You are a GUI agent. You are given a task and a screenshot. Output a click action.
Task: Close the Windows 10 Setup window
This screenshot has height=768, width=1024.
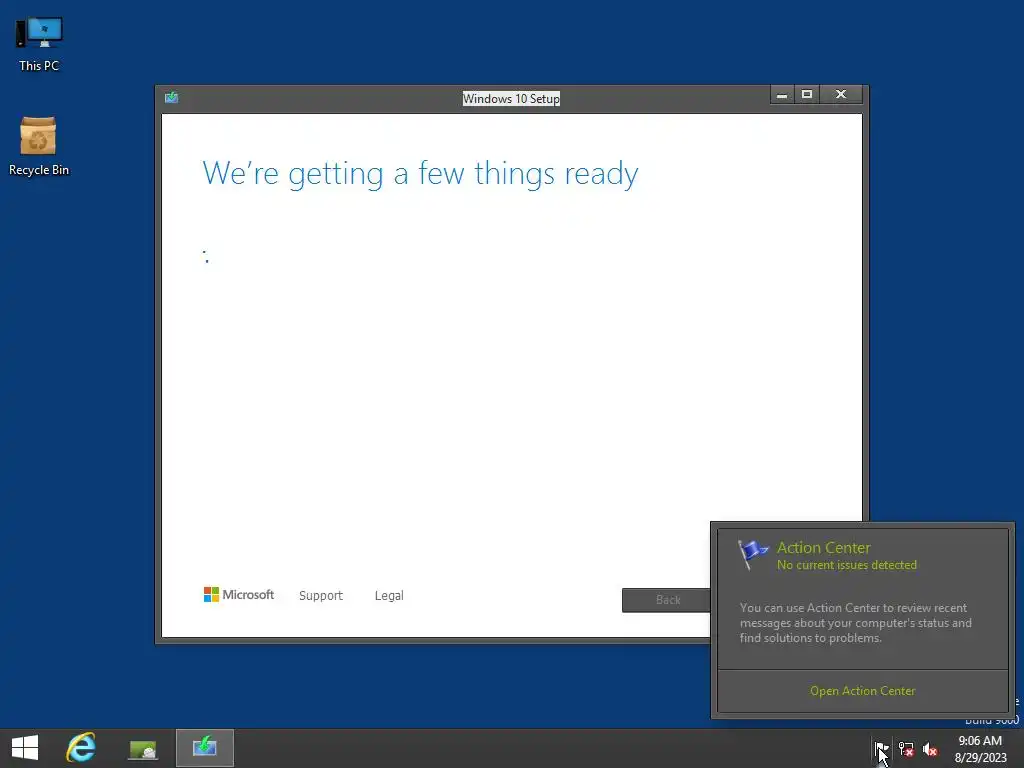841,95
